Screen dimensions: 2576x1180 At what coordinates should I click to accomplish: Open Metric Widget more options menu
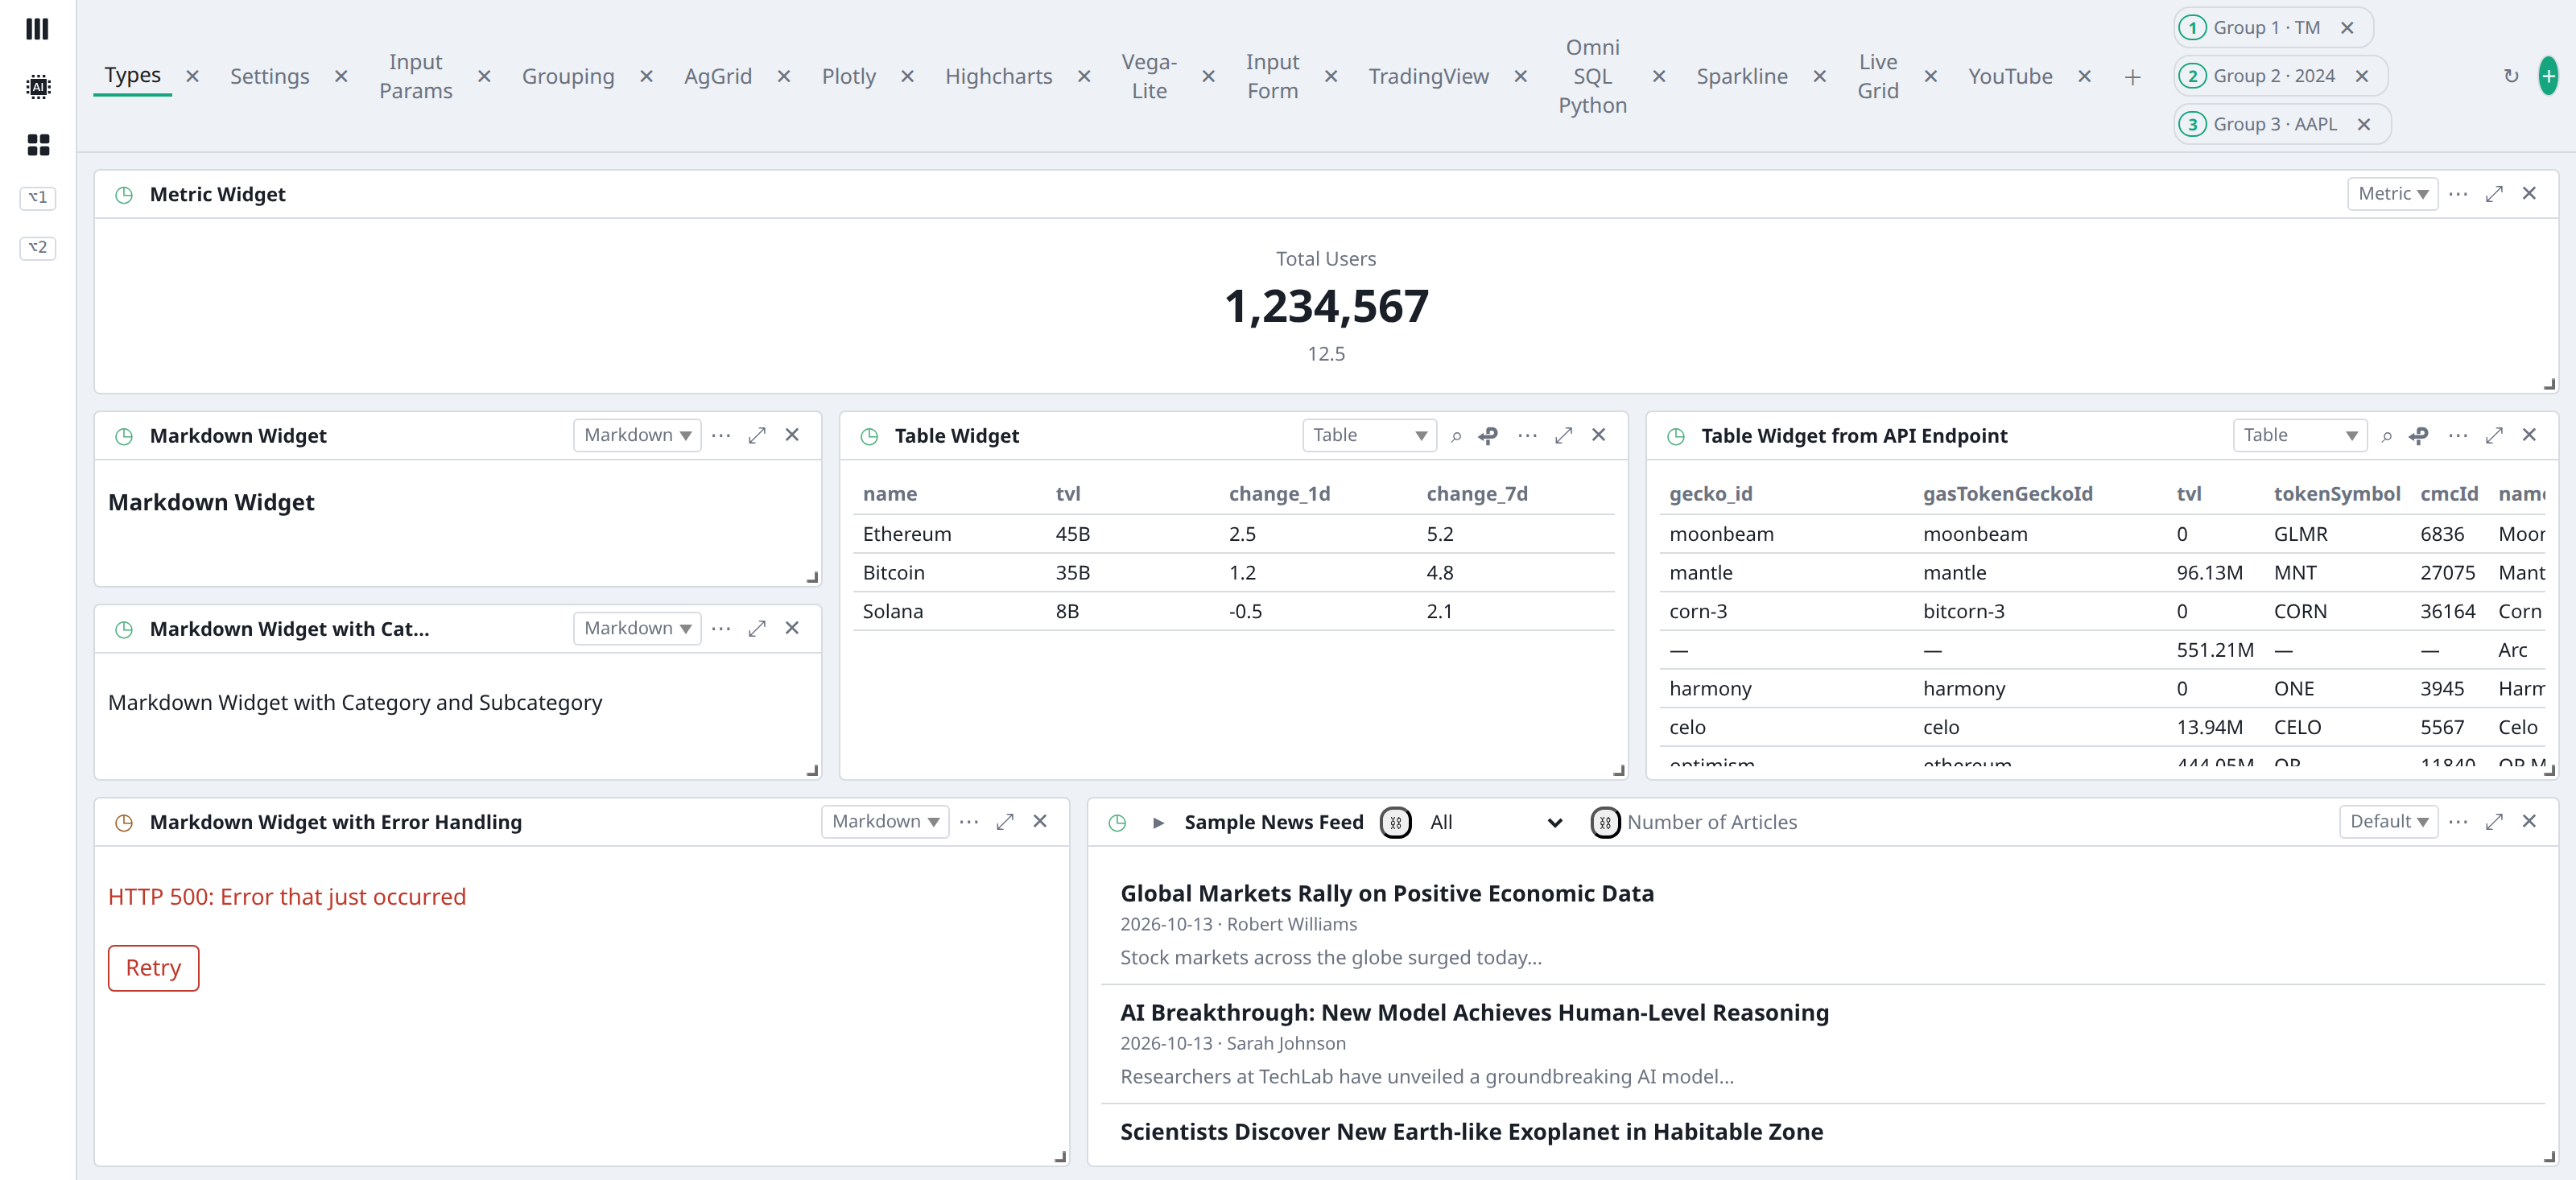click(2458, 194)
